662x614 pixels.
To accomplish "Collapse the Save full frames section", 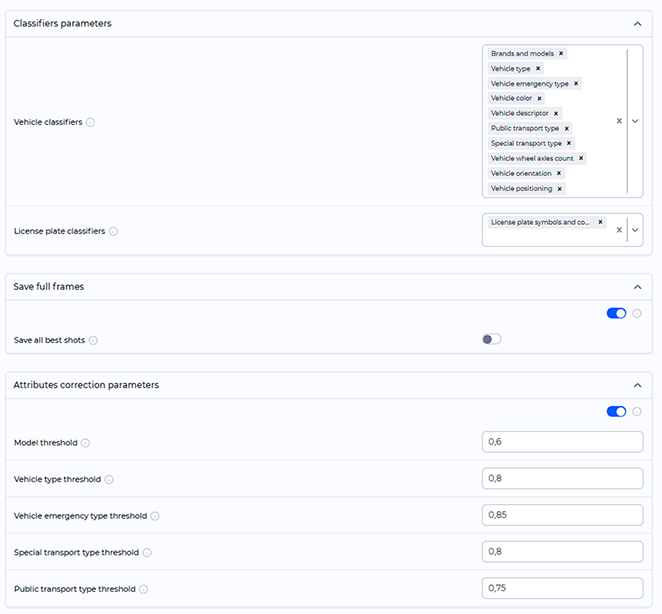I will (x=638, y=287).
